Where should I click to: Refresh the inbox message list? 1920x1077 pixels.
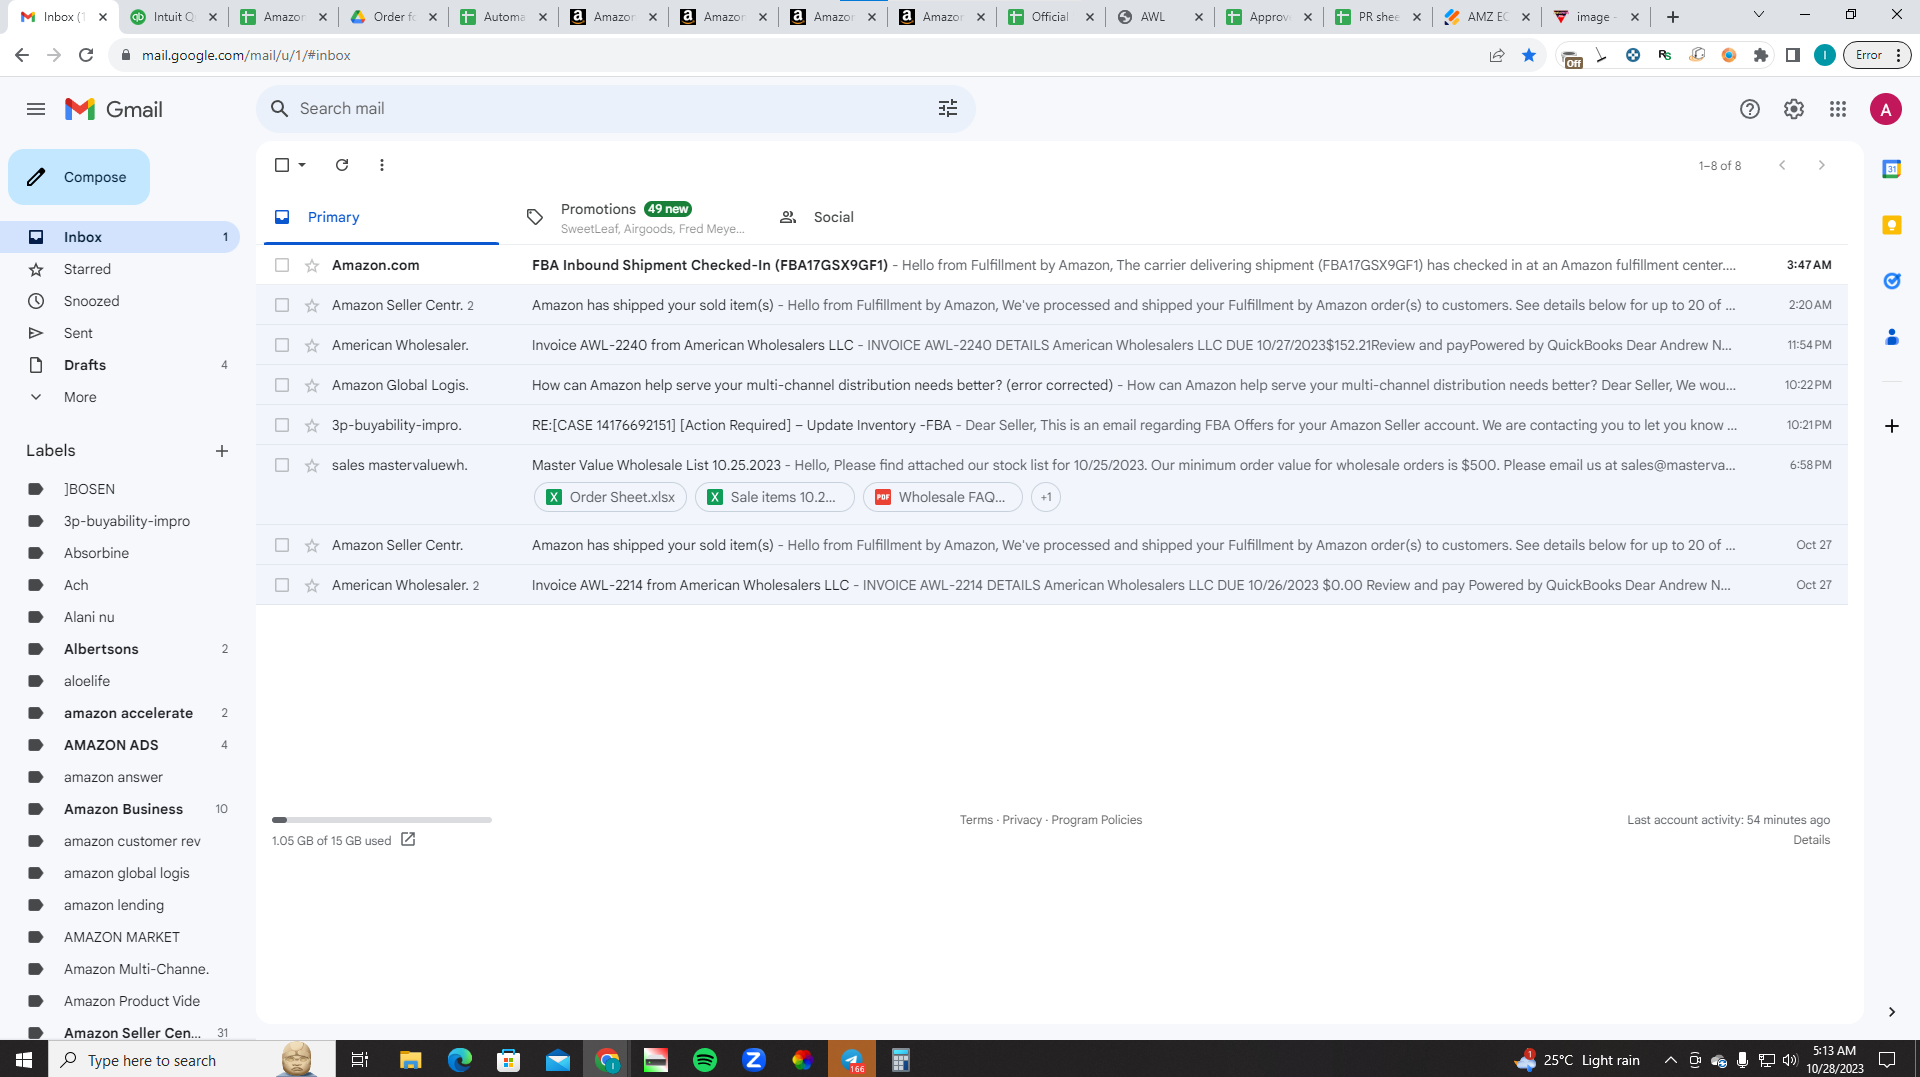click(342, 165)
